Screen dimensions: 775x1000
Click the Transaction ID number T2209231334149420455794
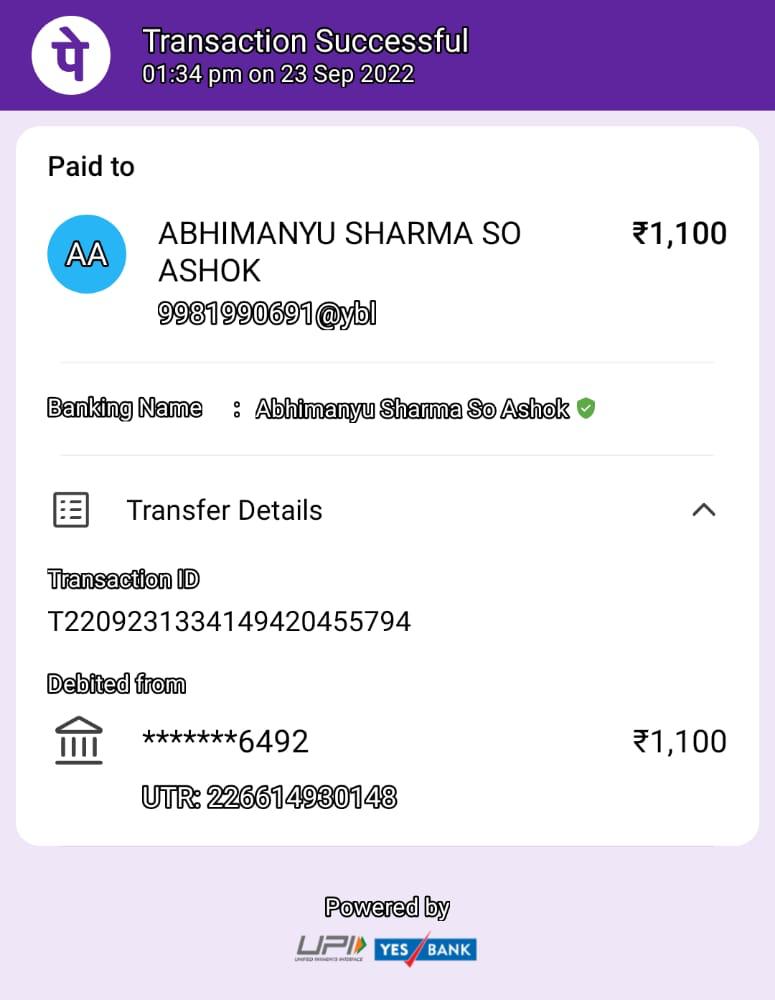pyautogui.click(x=230, y=621)
